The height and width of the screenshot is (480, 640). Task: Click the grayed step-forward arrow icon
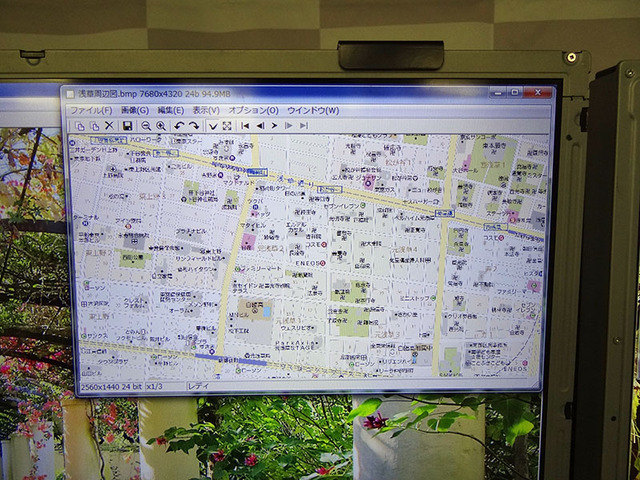pyautogui.click(x=289, y=126)
